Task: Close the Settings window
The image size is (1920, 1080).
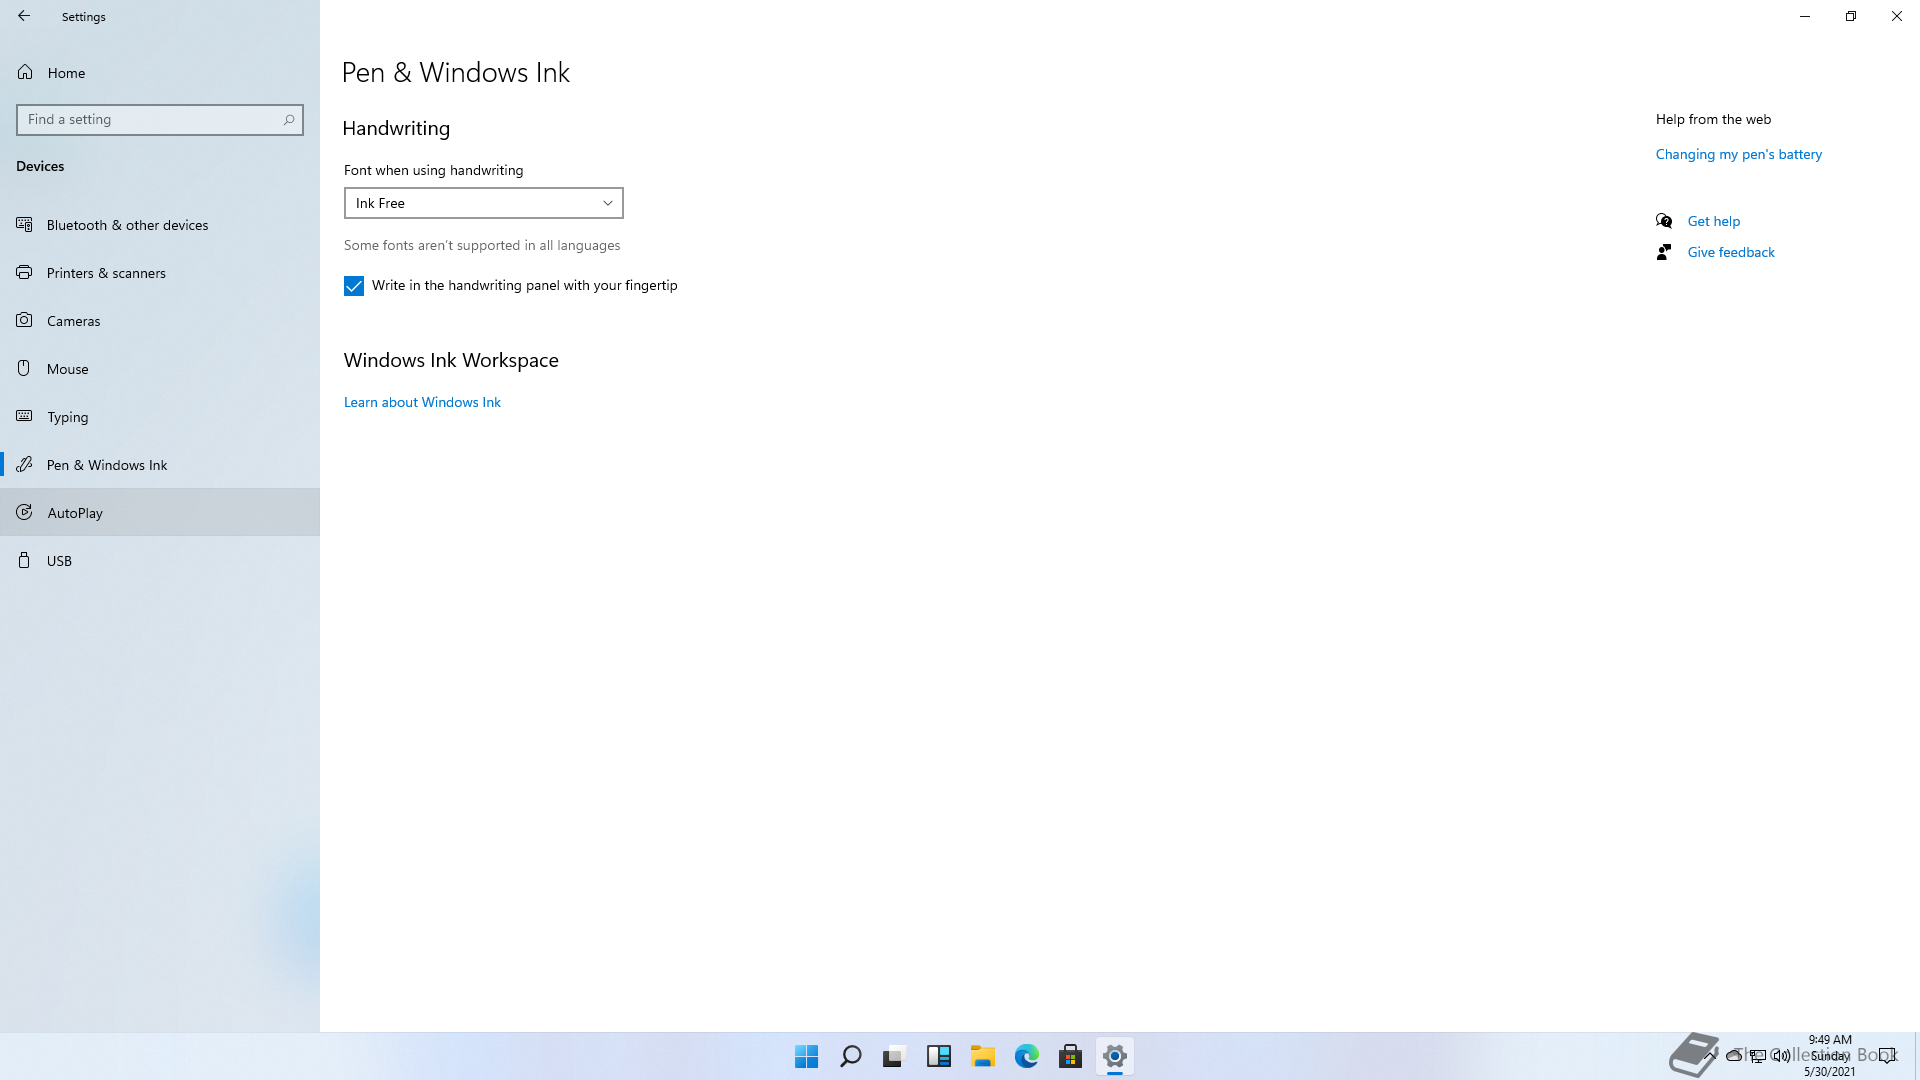Action: (1897, 16)
